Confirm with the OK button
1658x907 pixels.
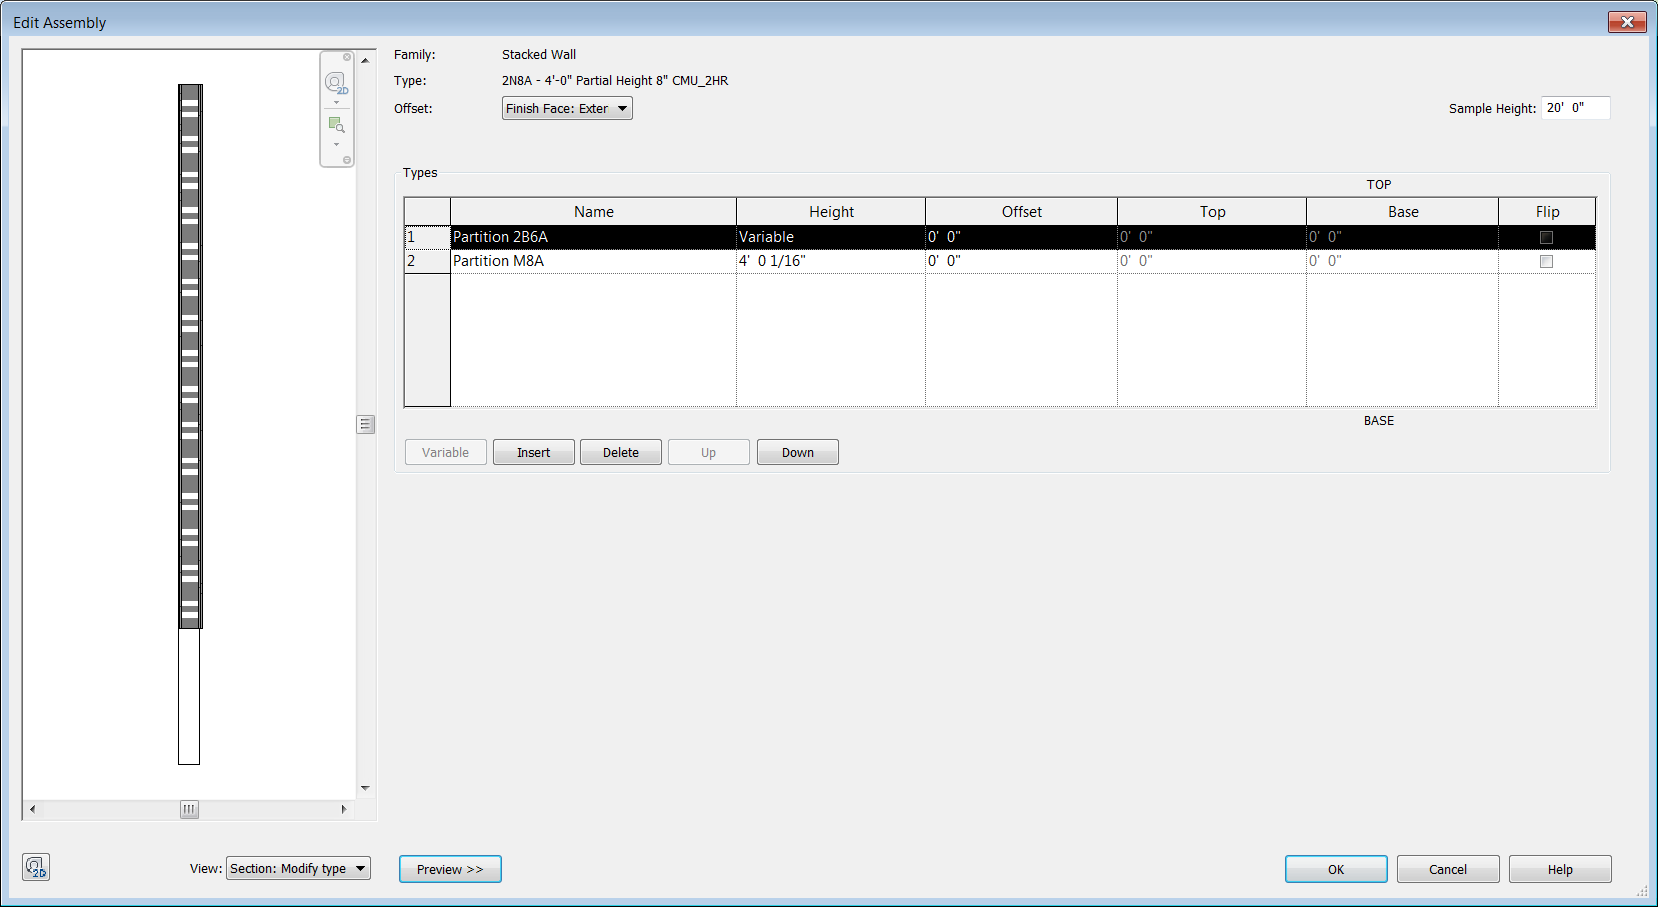click(x=1336, y=869)
